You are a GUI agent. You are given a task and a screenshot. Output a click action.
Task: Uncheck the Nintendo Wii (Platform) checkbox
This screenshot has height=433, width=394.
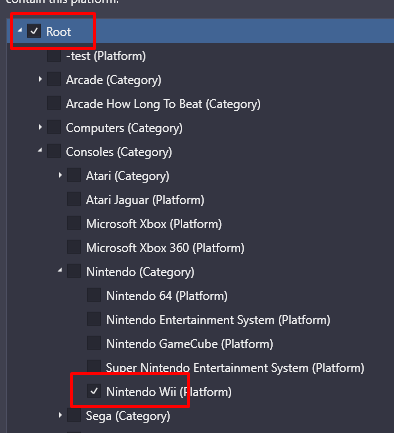(x=94, y=391)
